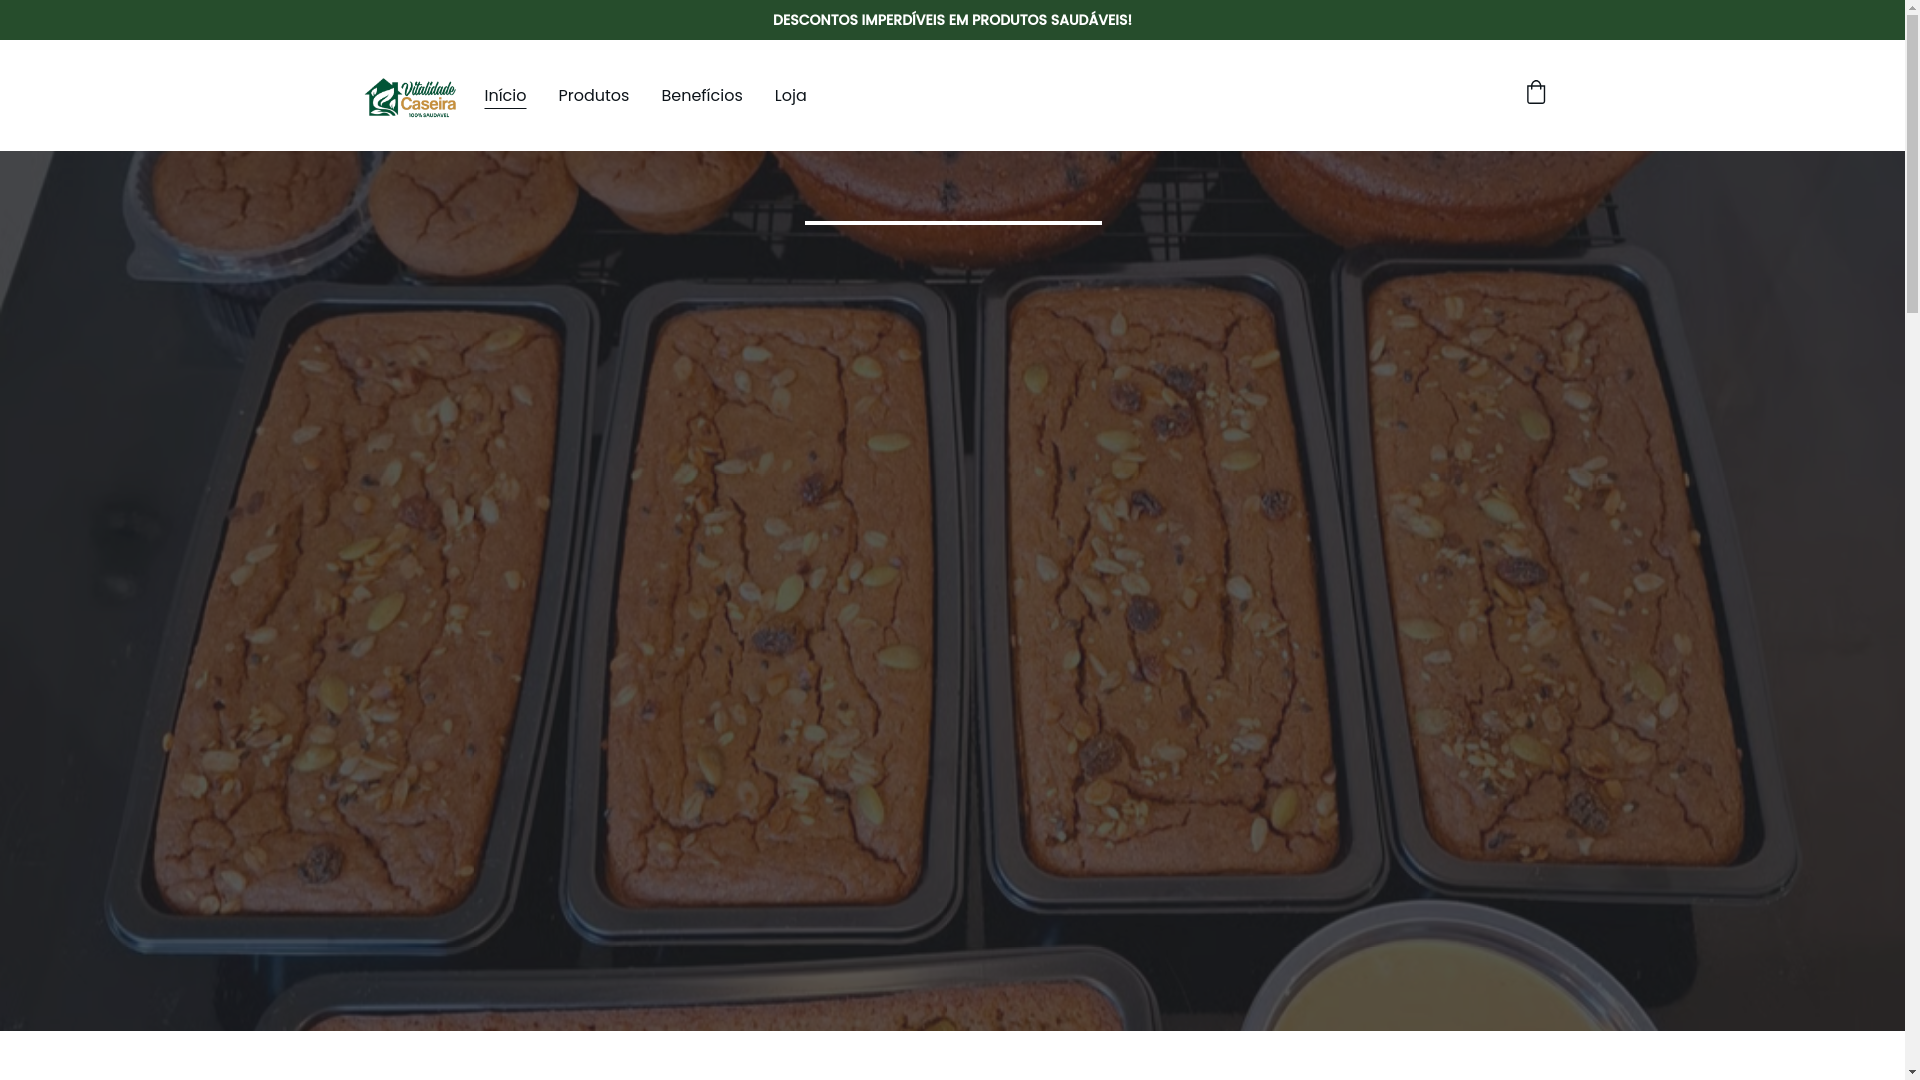Click the scrollbar up arrow
Image resolution: width=1920 pixels, height=1080 pixels.
[x=1912, y=8]
